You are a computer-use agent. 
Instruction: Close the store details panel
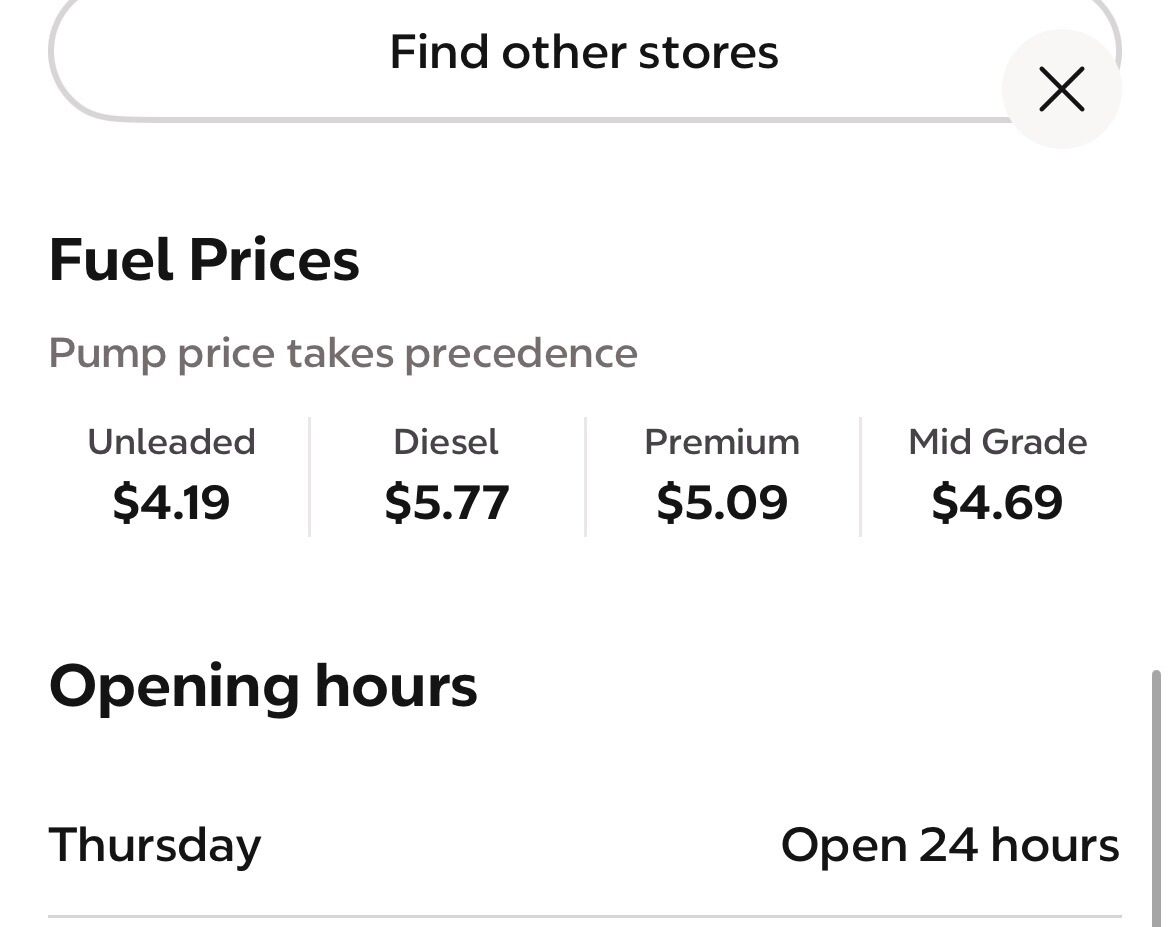click(1061, 90)
